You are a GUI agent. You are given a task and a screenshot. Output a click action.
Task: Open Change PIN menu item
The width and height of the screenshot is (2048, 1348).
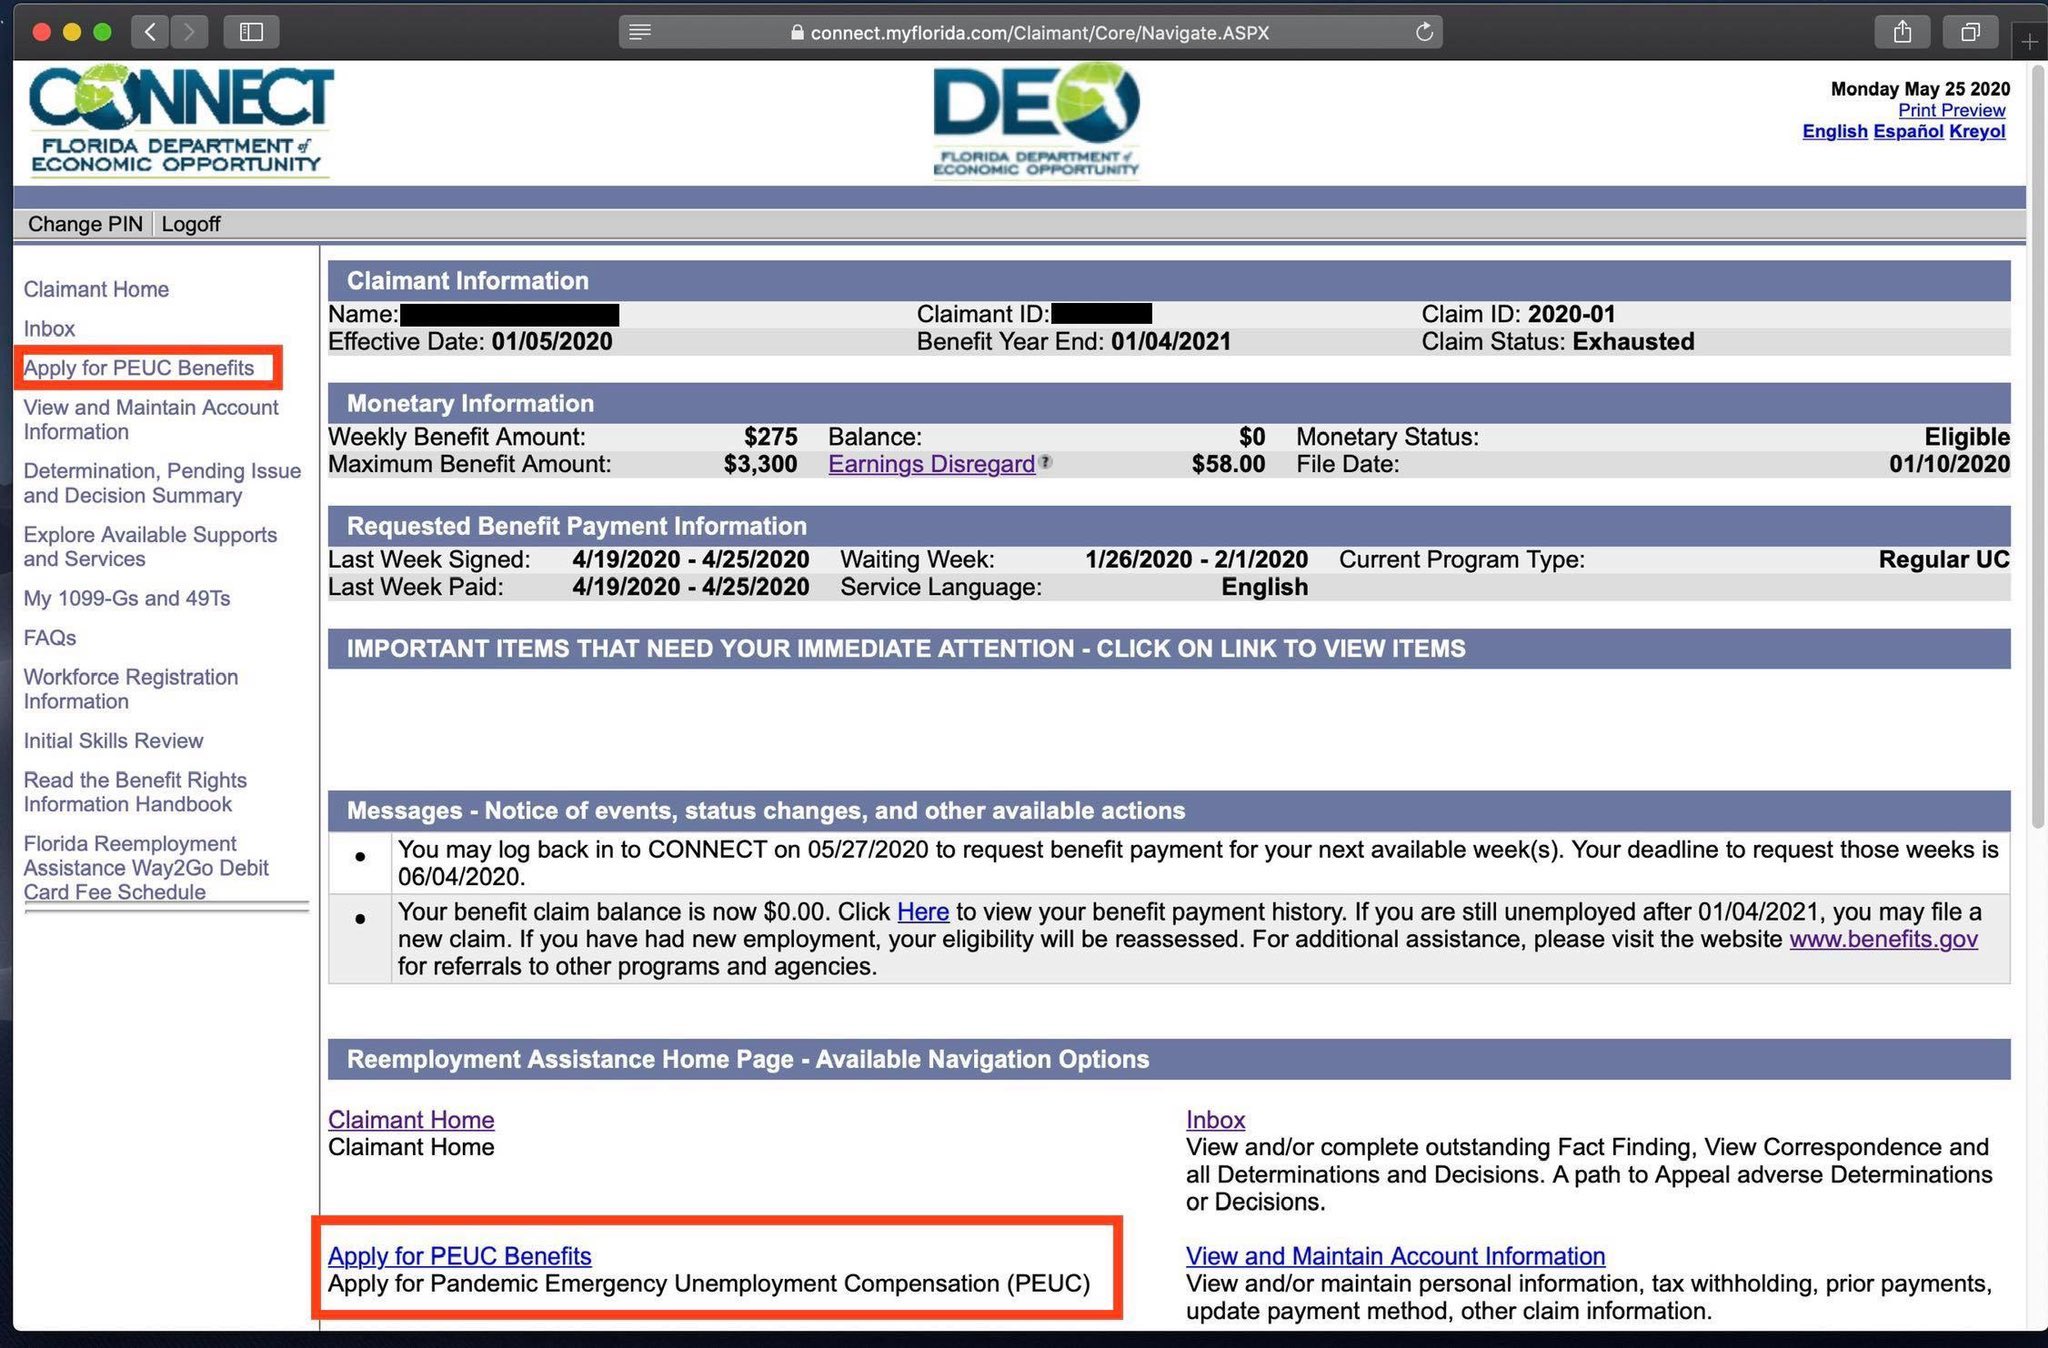[x=85, y=224]
